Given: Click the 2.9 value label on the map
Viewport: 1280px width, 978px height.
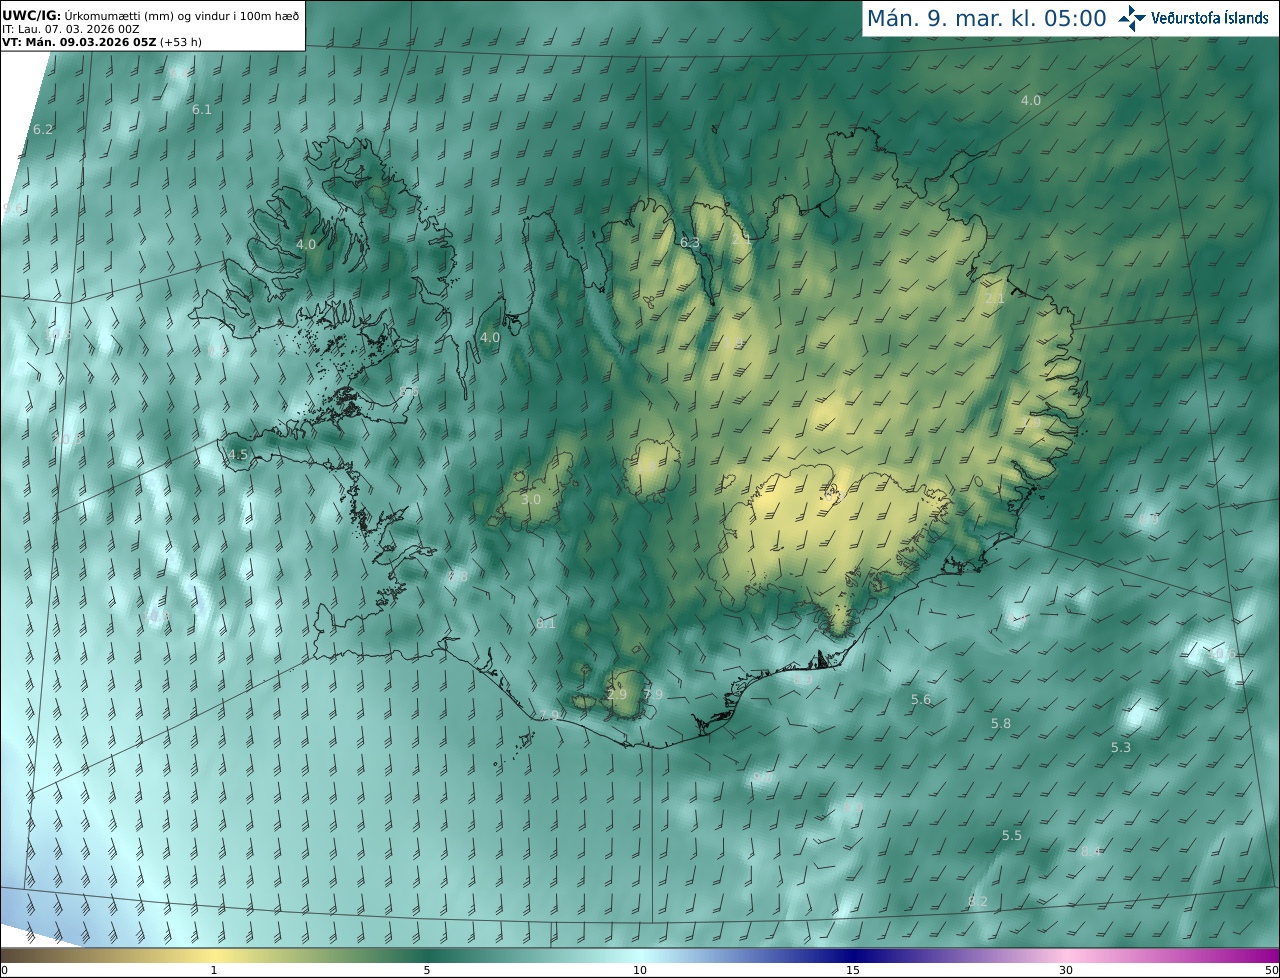Looking at the screenshot, I should pos(617,695).
